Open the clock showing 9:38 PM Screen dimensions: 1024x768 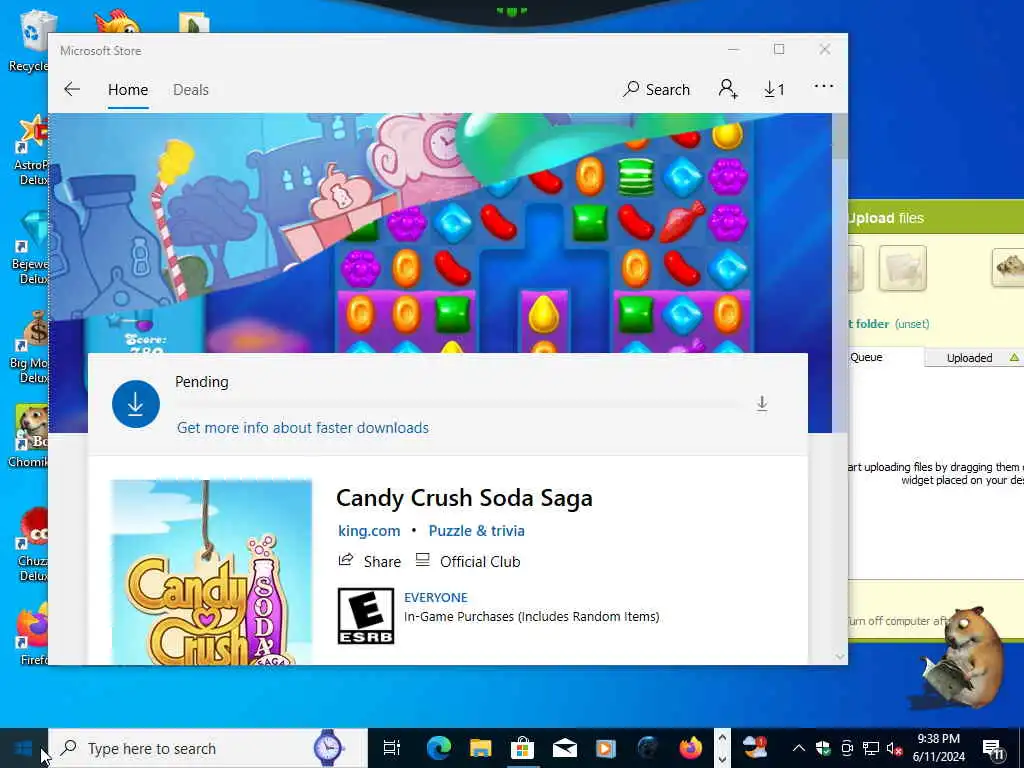click(x=938, y=748)
